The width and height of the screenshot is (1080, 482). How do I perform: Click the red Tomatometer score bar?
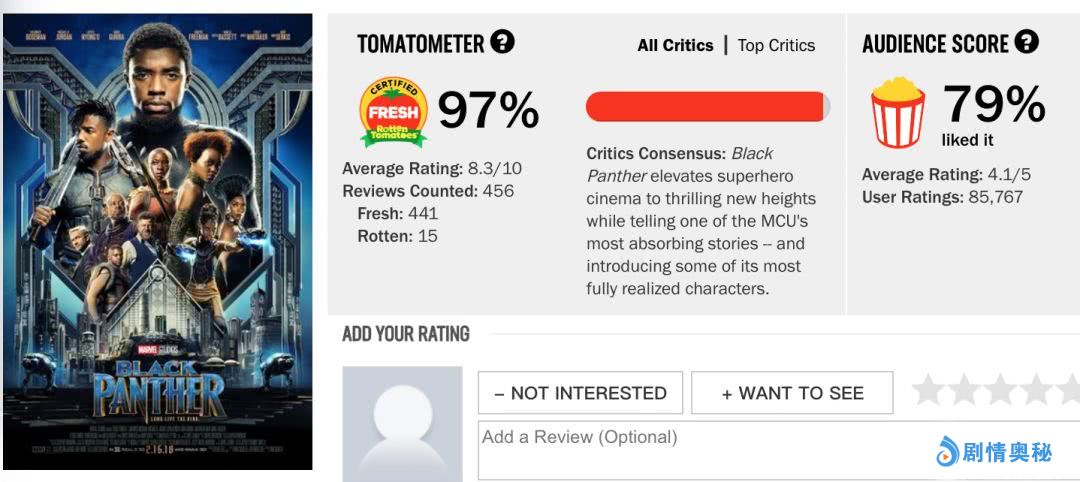[707, 107]
